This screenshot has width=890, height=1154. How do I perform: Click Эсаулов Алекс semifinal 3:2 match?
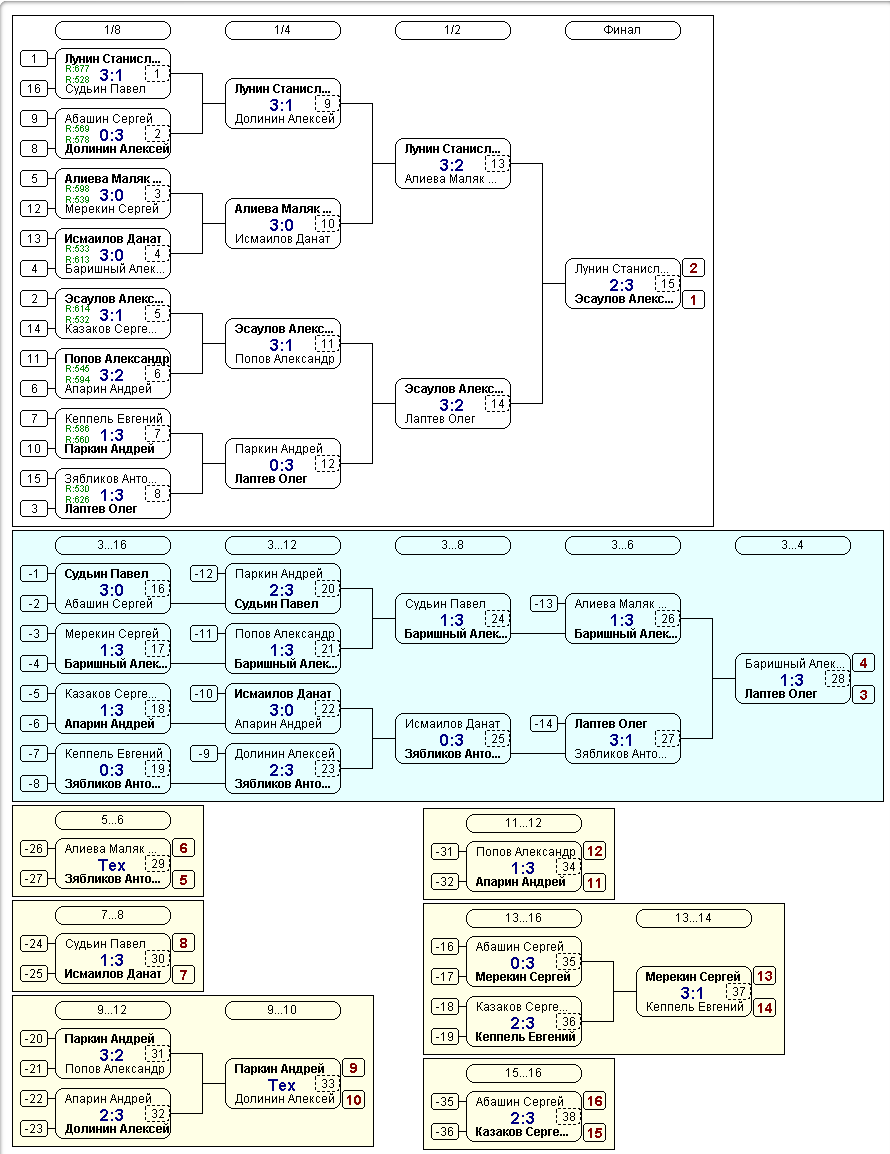(453, 403)
